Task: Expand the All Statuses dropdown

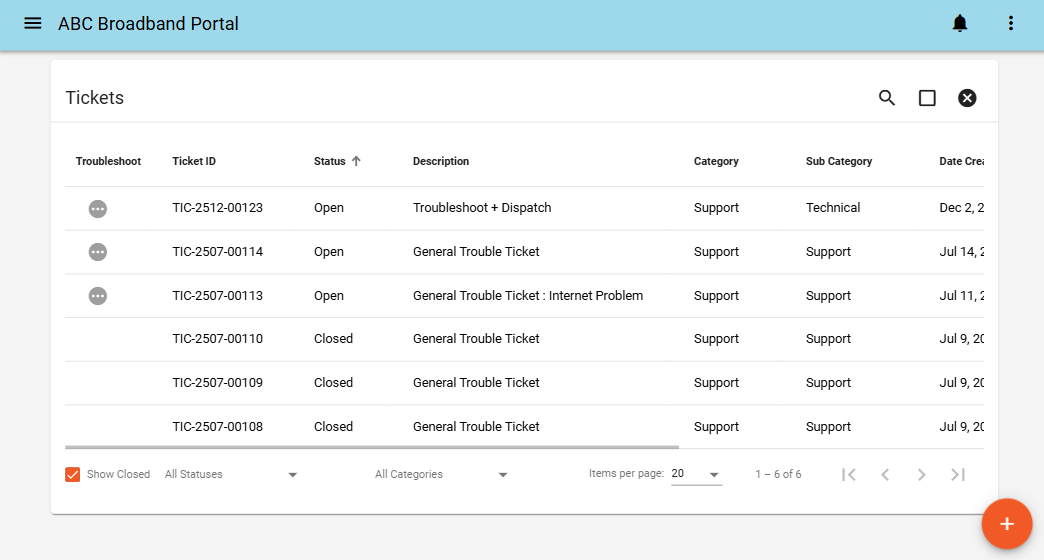Action: [231, 474]
